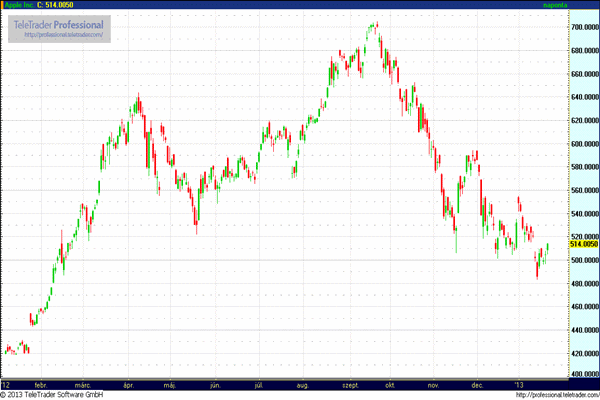Click the small green marker before Apple Inc.
Viewport: 600px width, 400px height.
point(3,5)
